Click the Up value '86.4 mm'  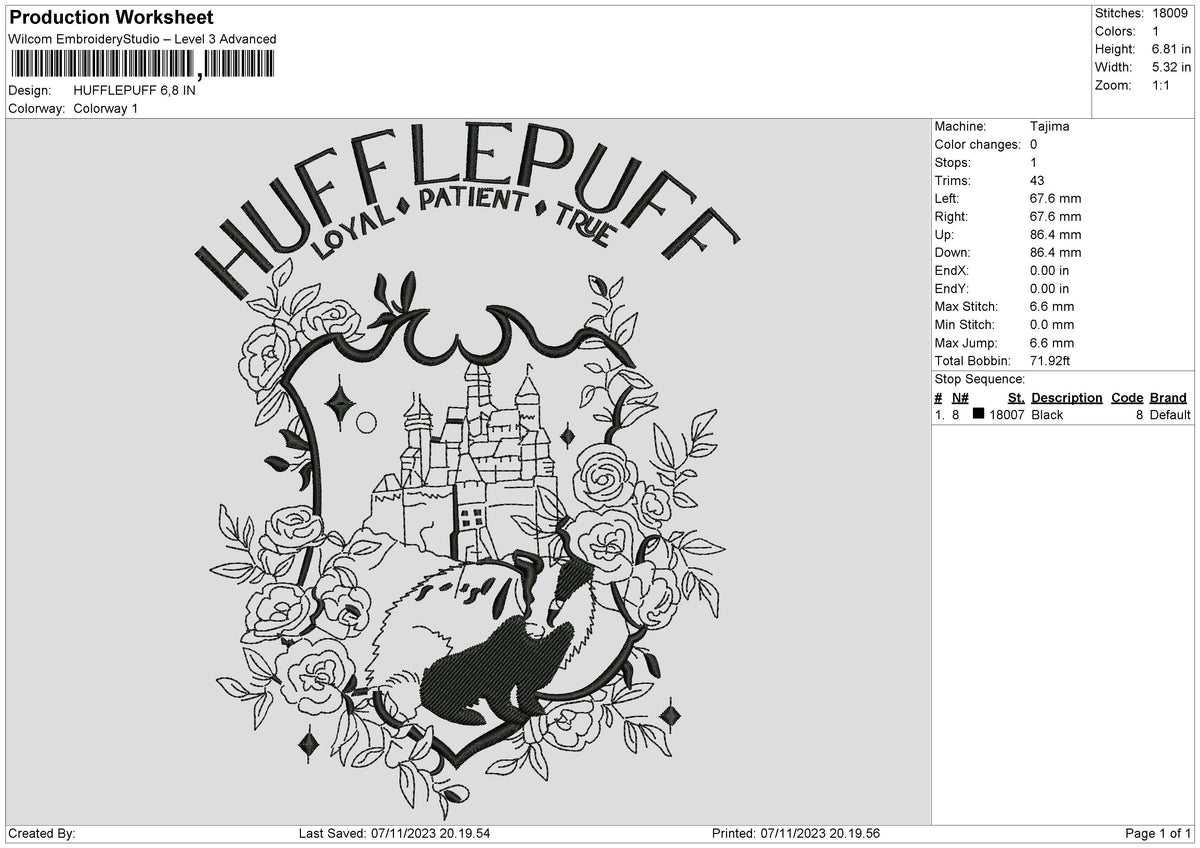(x=1055, y=234)
